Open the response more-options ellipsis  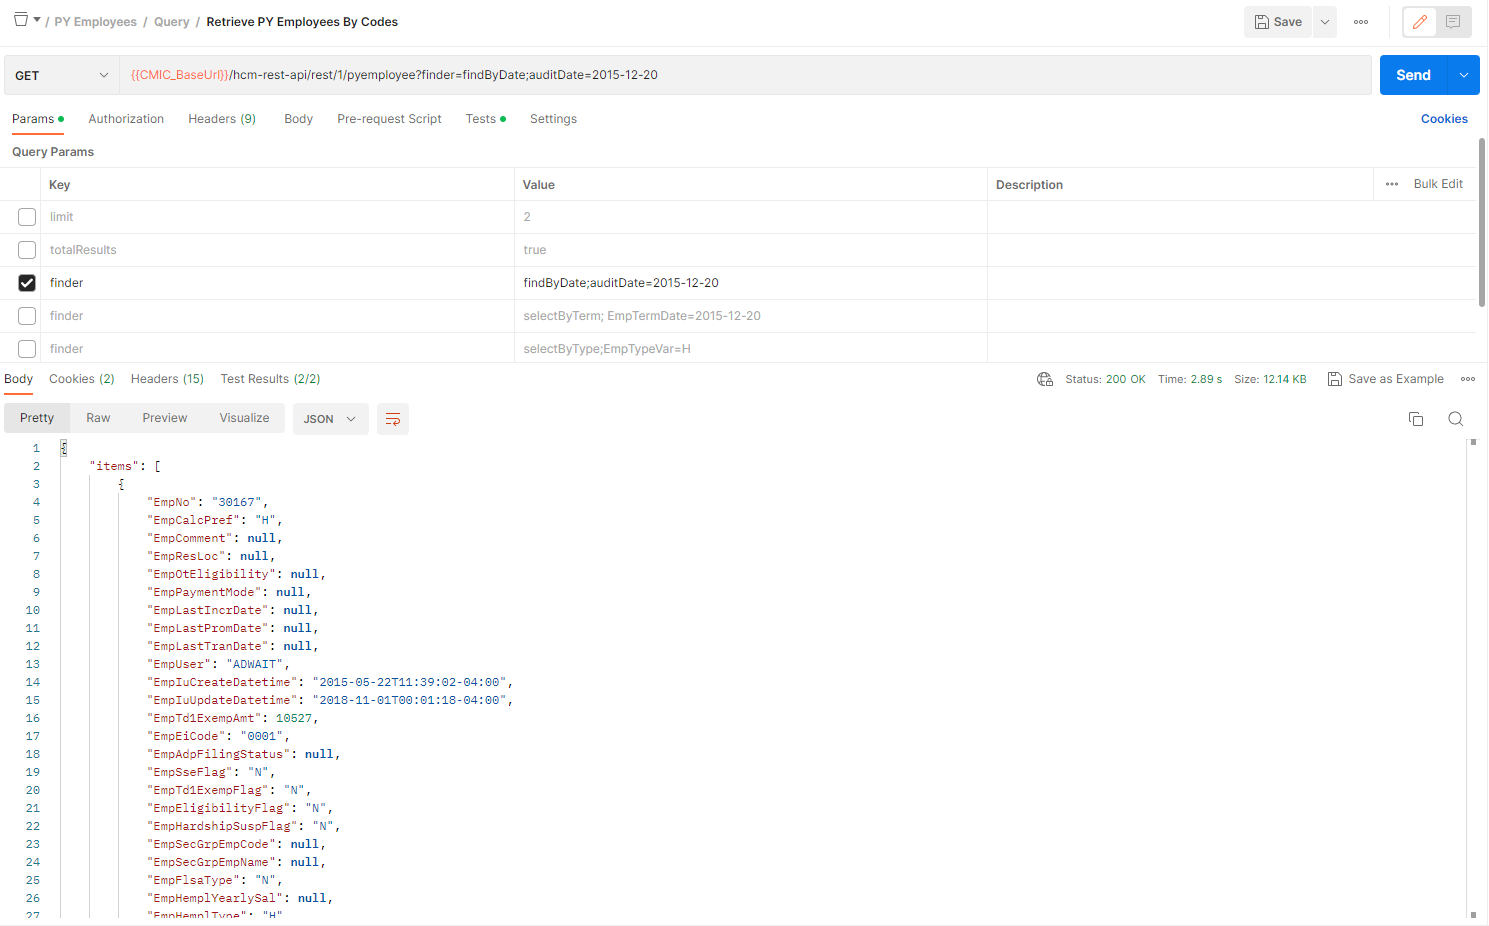pyautogui.click(x=1468, y=379)
